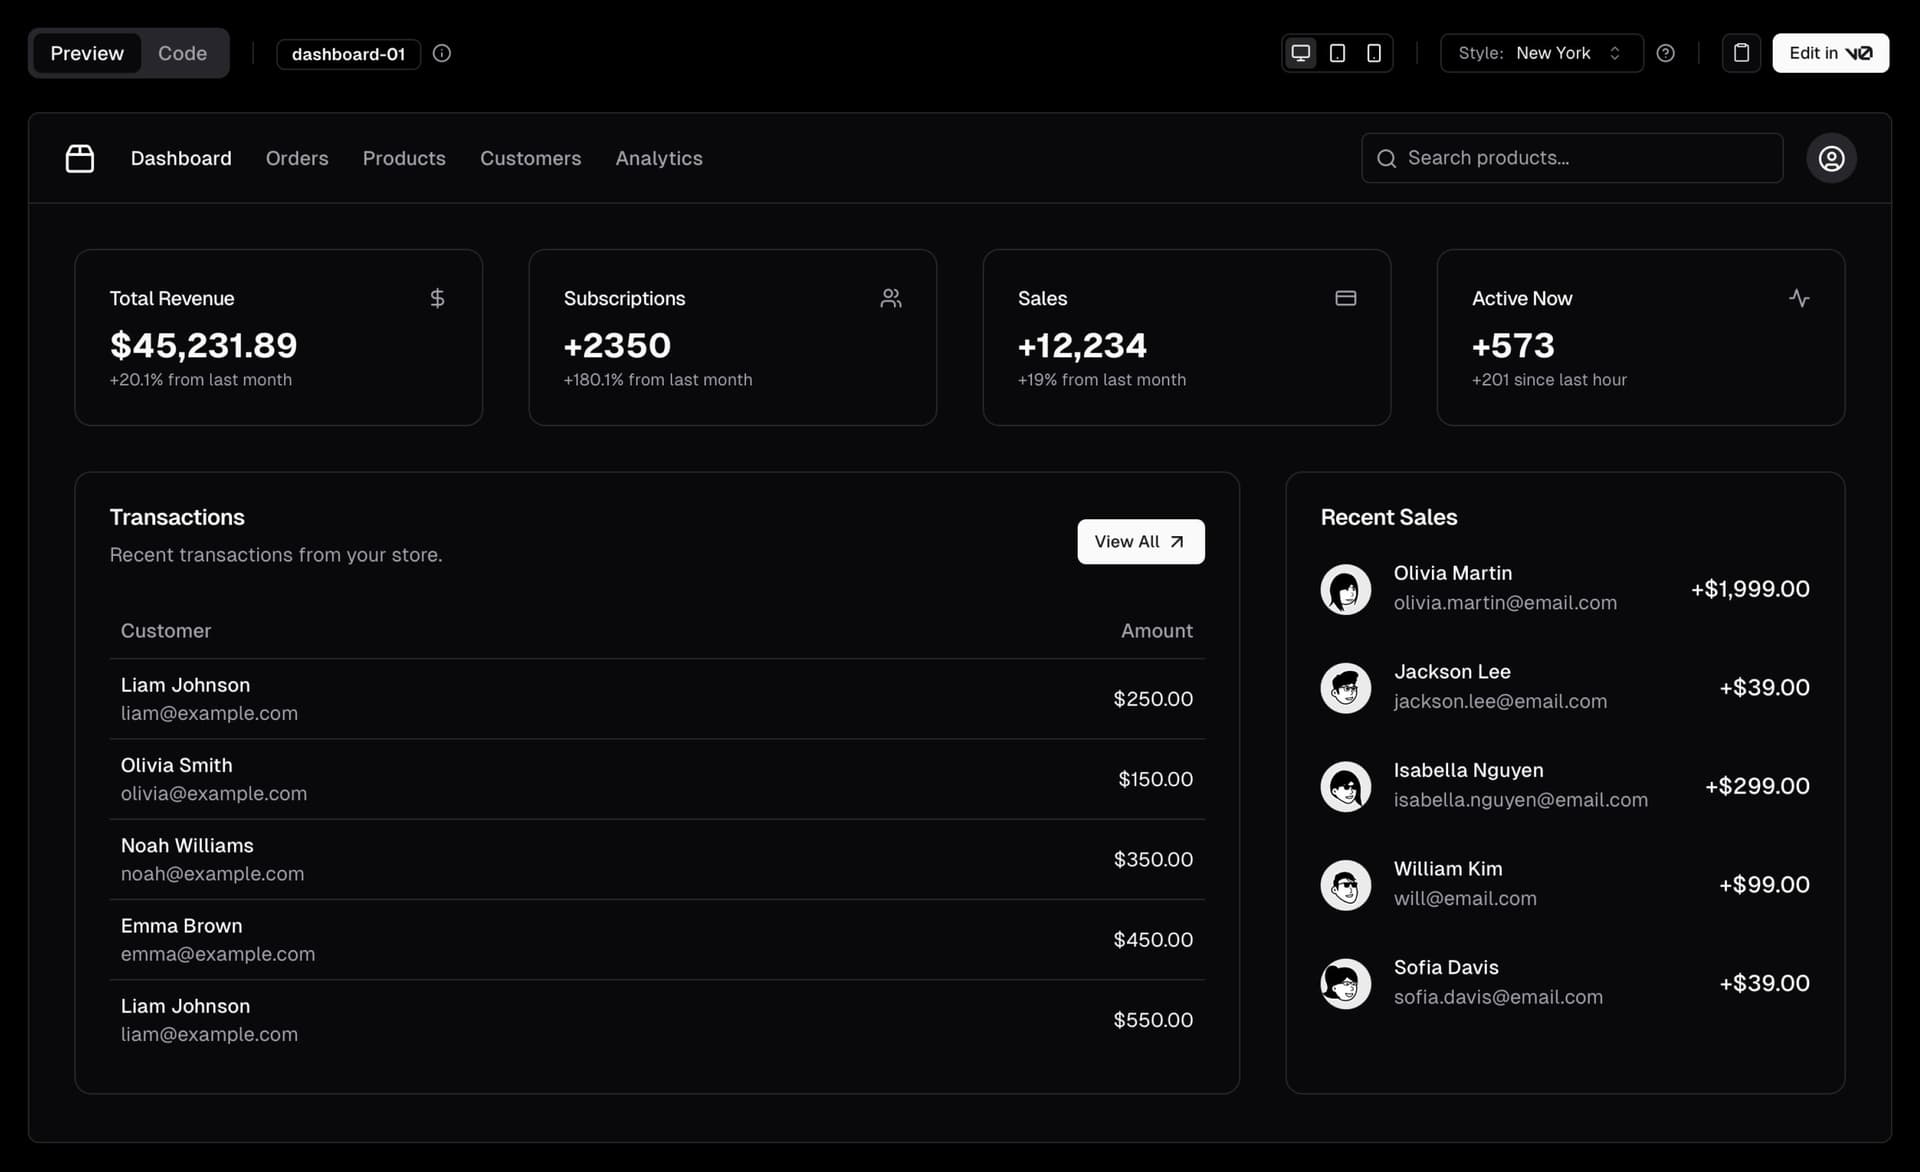Click the Edit in button top right
This screenshot has width=1920, height=1172.
click(x=1829, y=52)
